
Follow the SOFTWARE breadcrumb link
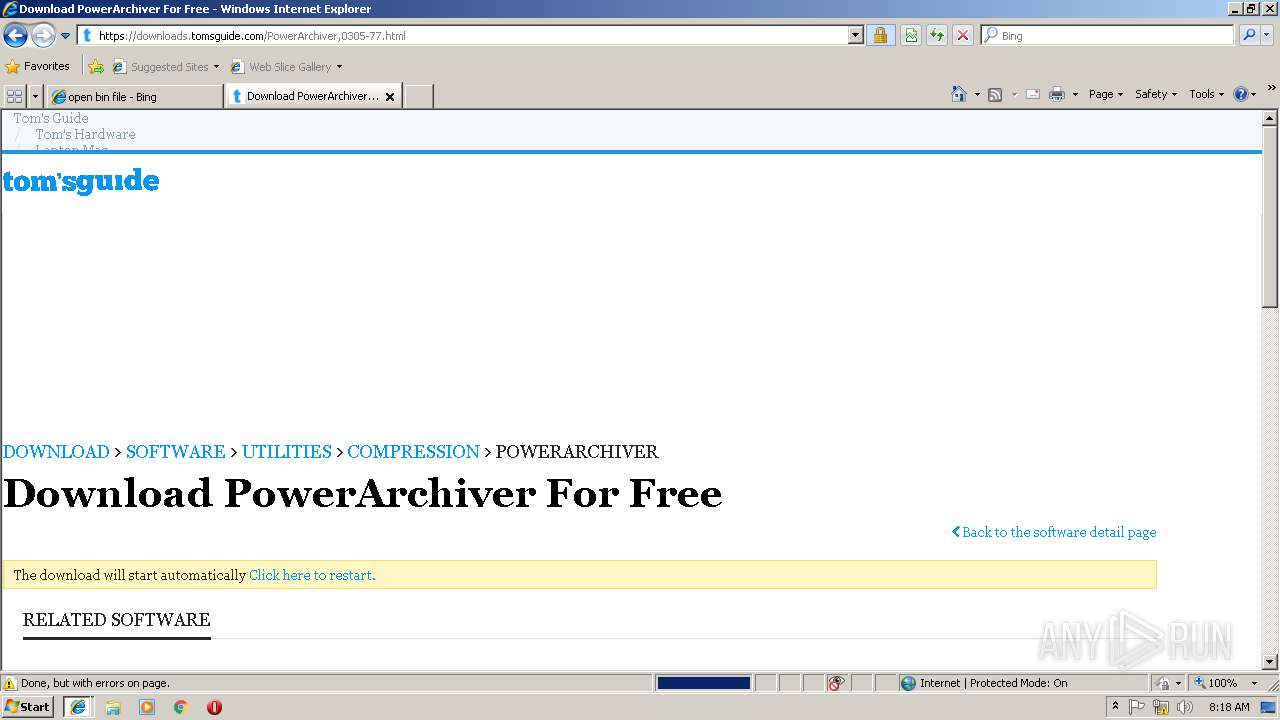click(175, 452)
